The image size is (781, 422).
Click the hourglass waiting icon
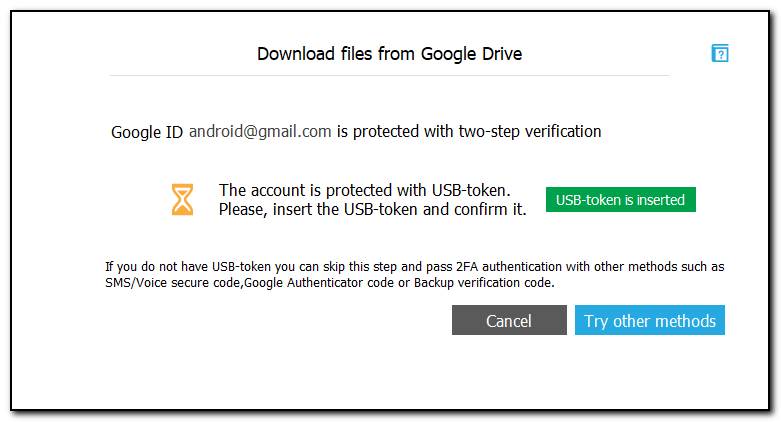tap(182, 199)
